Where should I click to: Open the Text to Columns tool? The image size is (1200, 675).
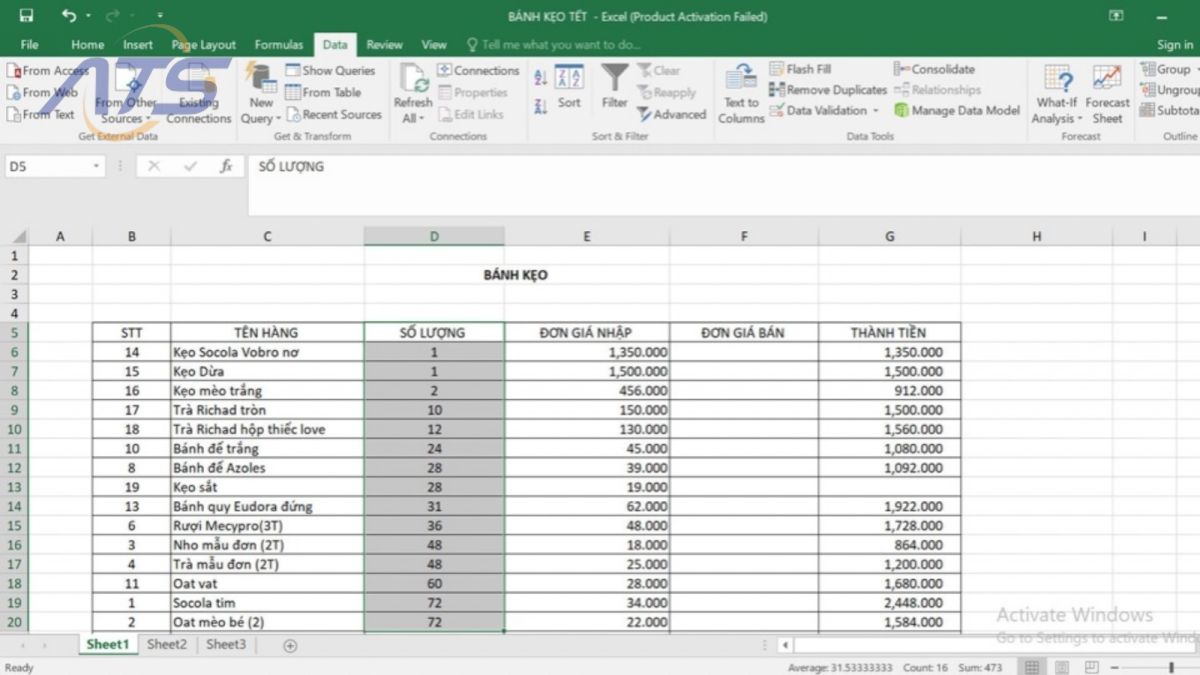(x=740, y=92)
